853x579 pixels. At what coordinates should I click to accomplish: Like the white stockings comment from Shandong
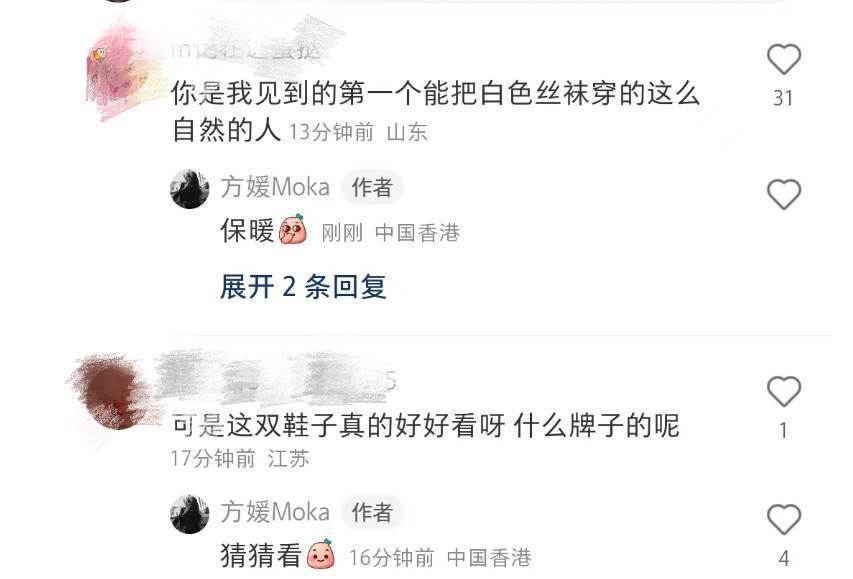783,59
